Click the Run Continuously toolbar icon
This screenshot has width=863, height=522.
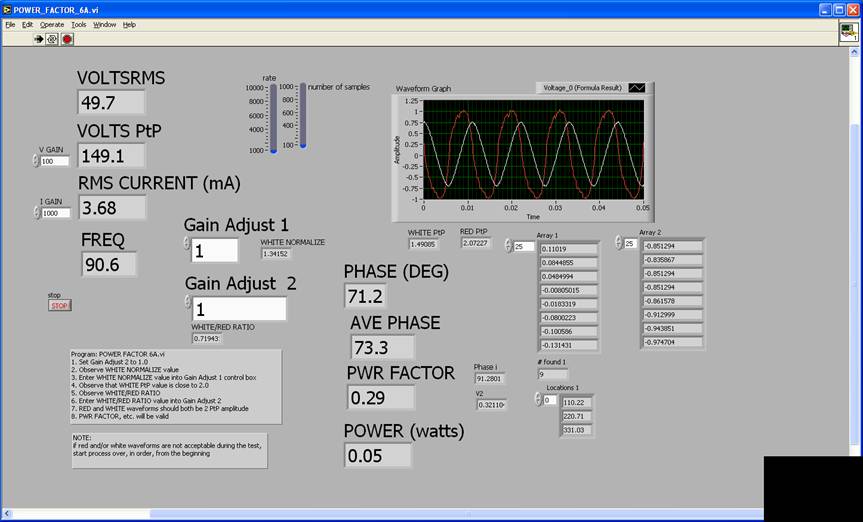(52, 39)
